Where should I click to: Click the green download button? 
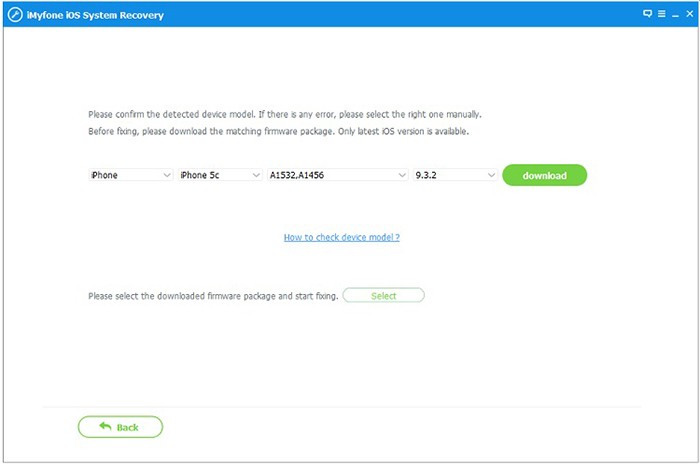tap(545, 175)
